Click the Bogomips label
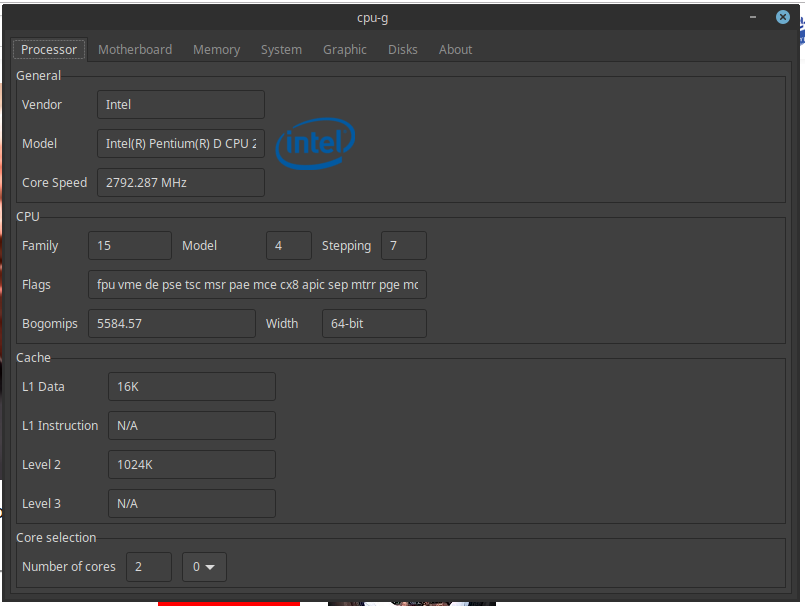The image size is (805, 606). 50,324
